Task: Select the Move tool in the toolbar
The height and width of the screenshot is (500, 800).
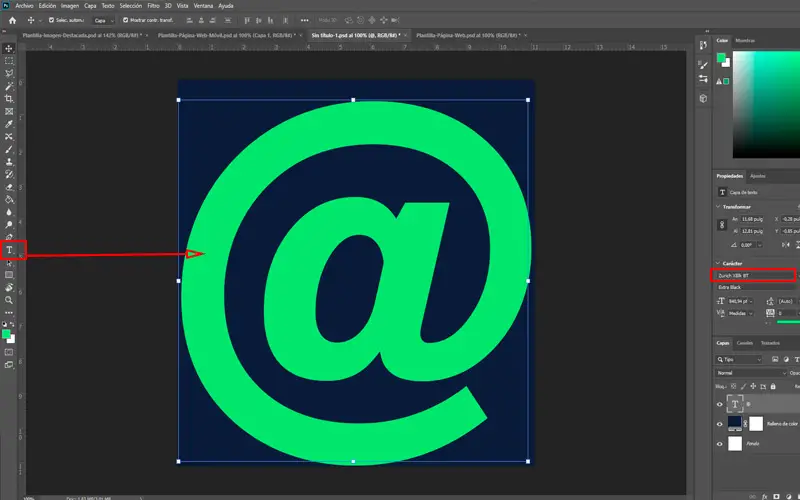Action: coord(9,48)
